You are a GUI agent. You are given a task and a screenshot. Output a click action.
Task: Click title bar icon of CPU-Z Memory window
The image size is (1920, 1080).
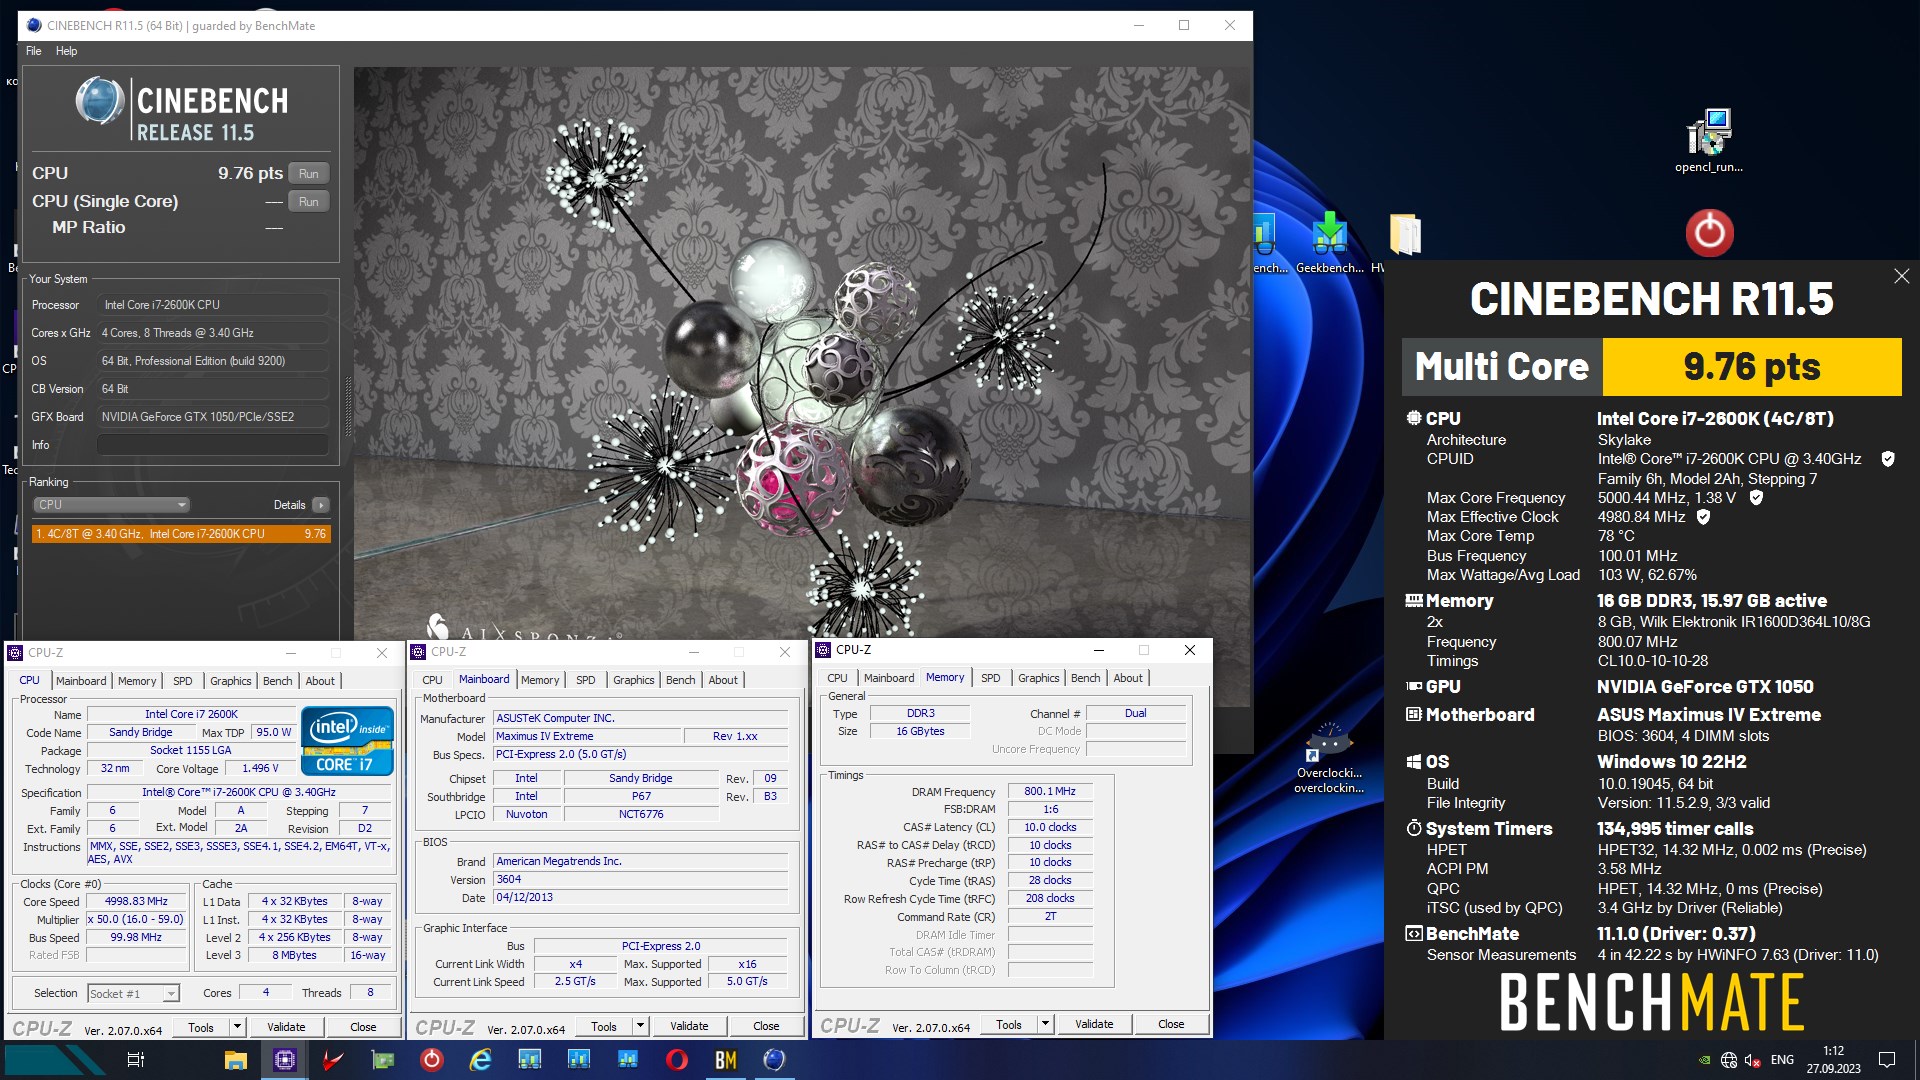[824, 650]
